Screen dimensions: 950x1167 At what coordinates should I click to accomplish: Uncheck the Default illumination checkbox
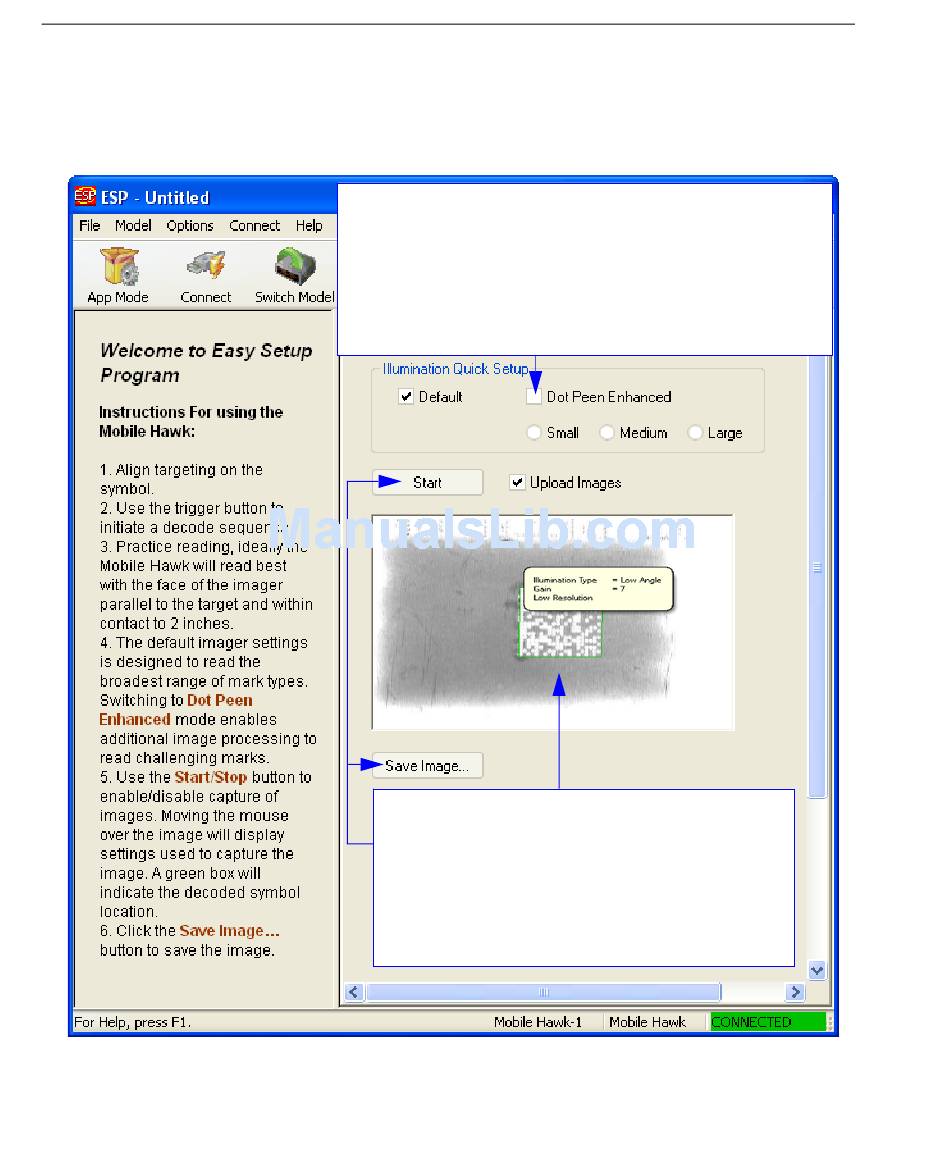406,397
